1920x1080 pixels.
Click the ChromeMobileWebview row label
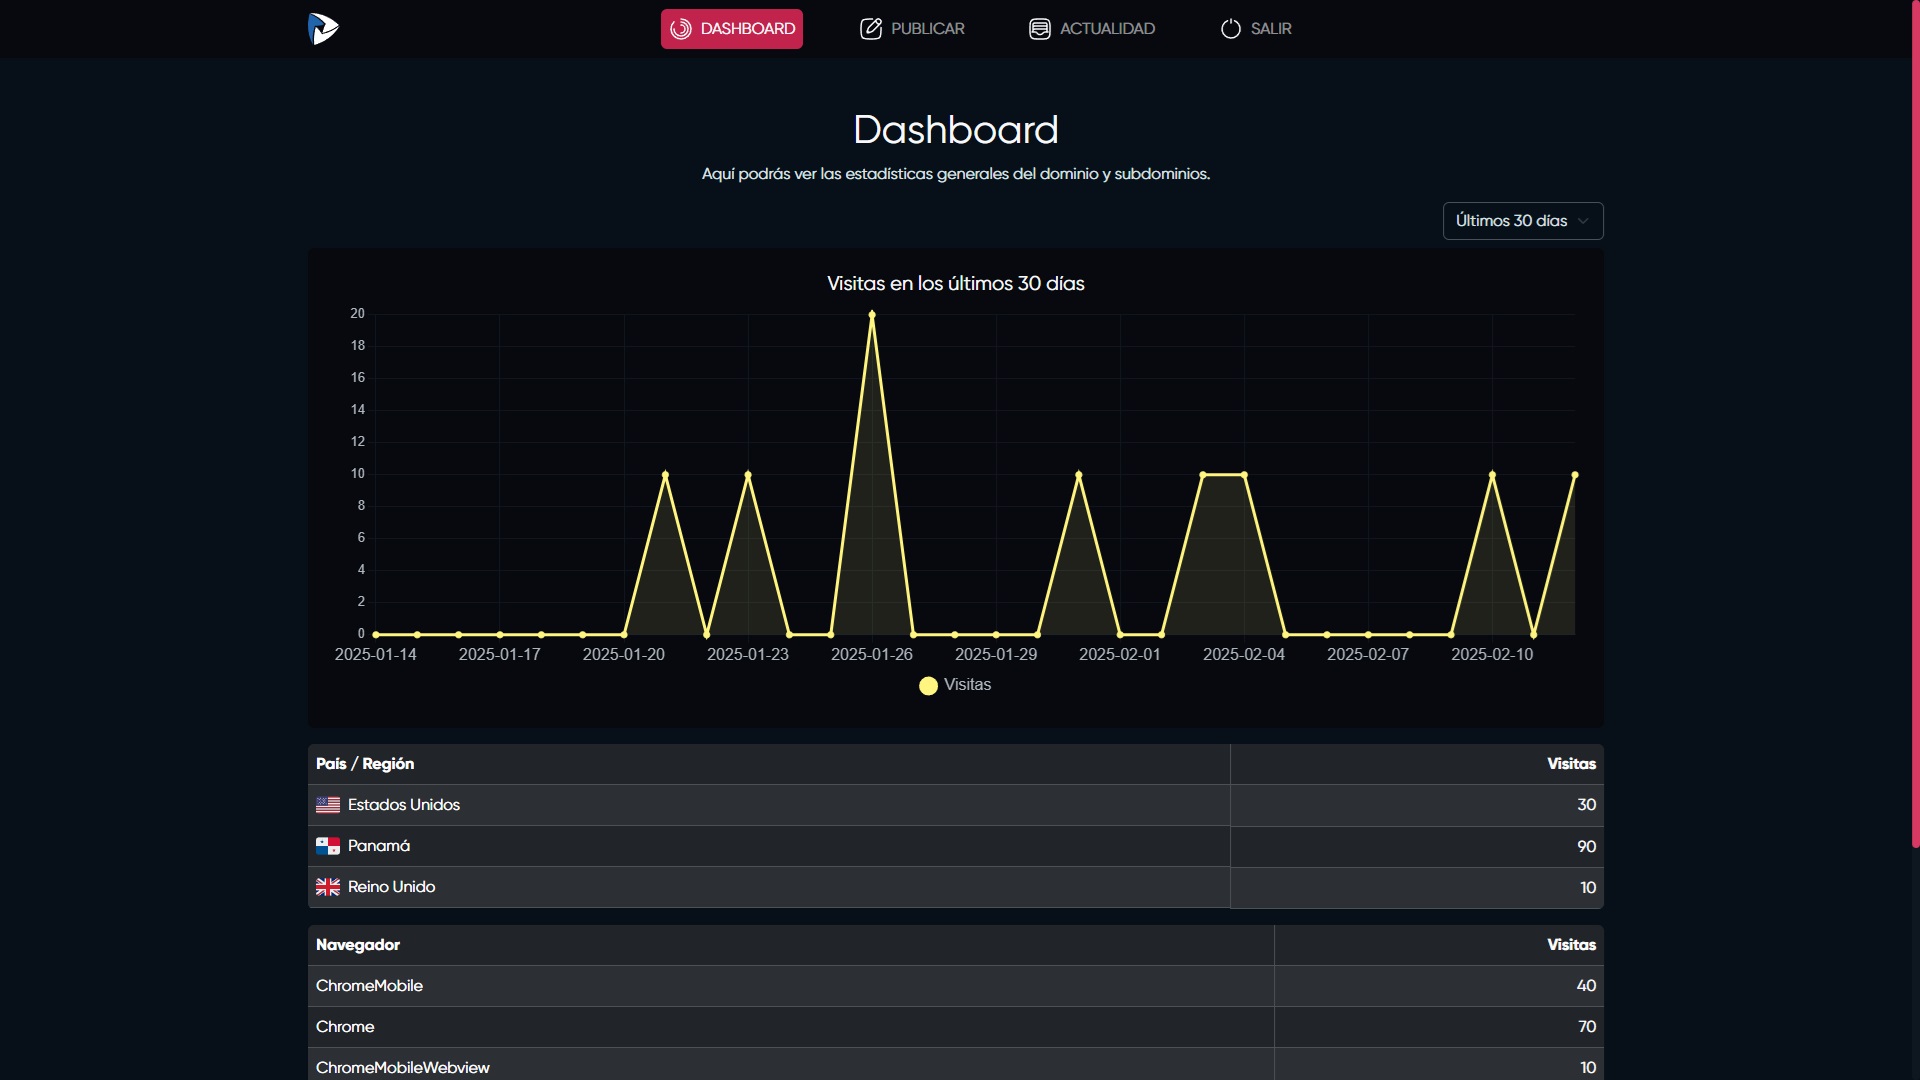click(403, 1068)
